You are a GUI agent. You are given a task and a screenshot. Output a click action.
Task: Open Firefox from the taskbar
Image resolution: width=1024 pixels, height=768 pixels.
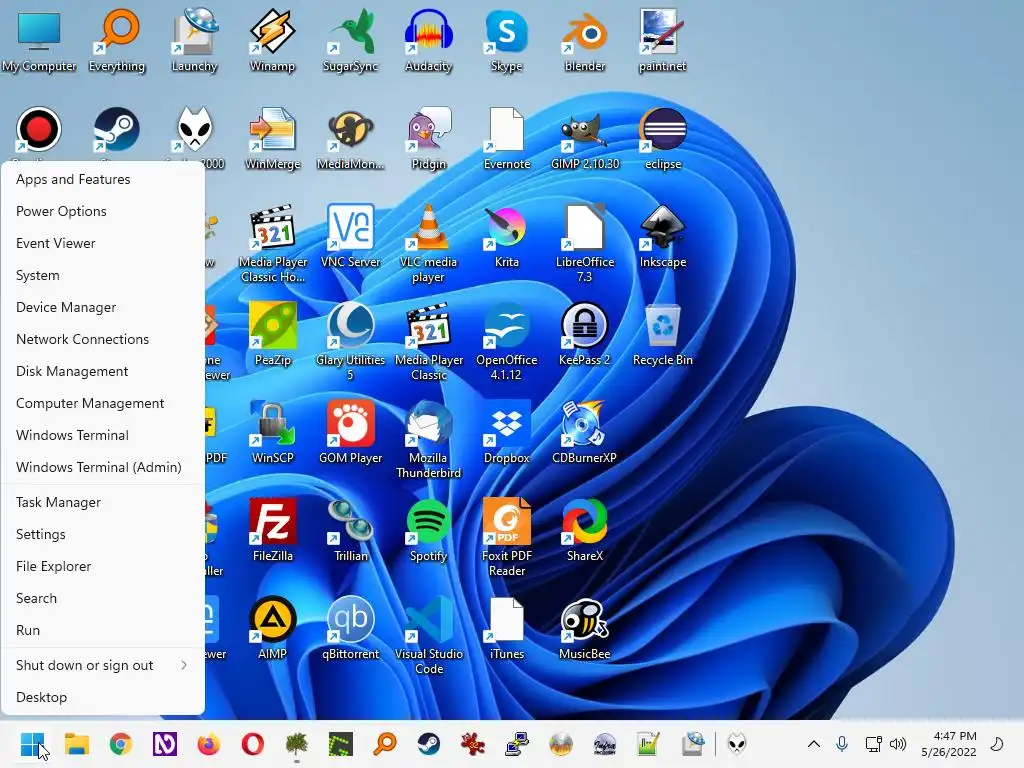tap(209, 744)
